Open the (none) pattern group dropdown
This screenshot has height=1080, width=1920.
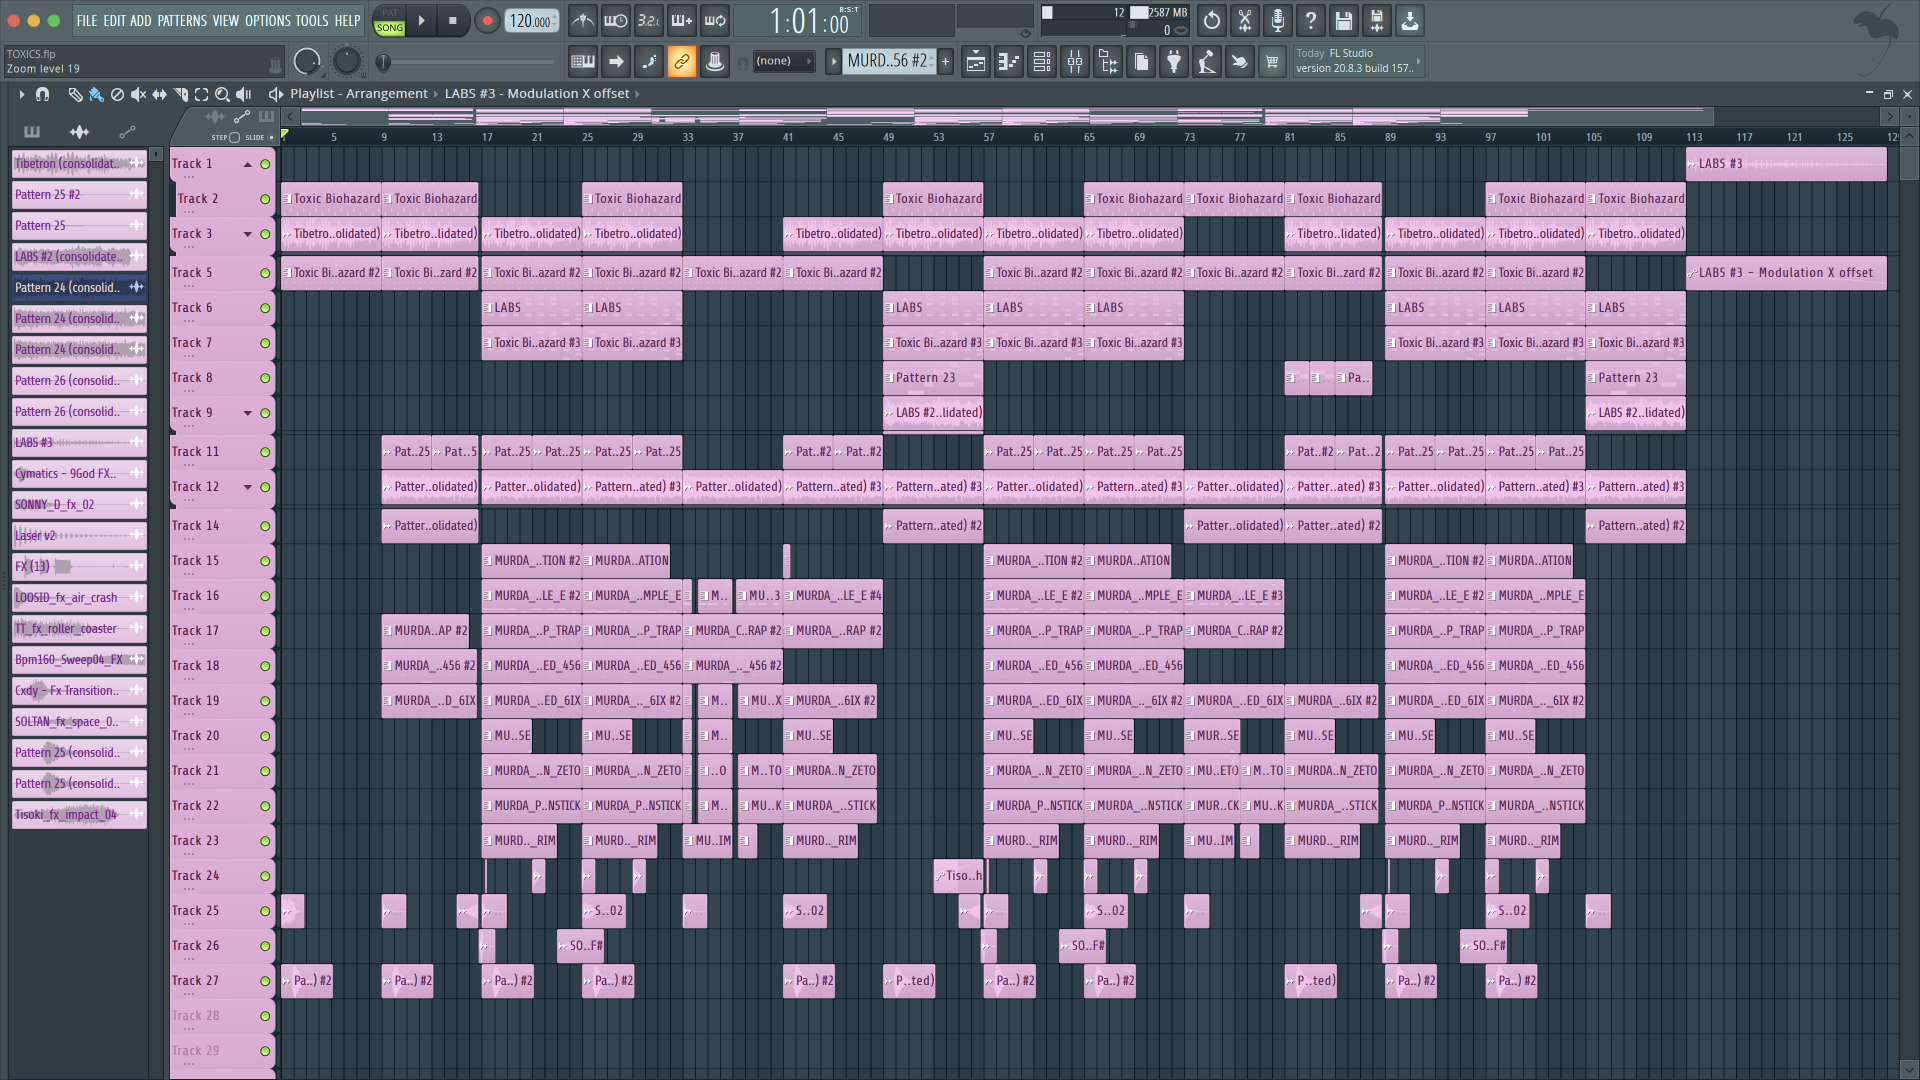point(782,62)
